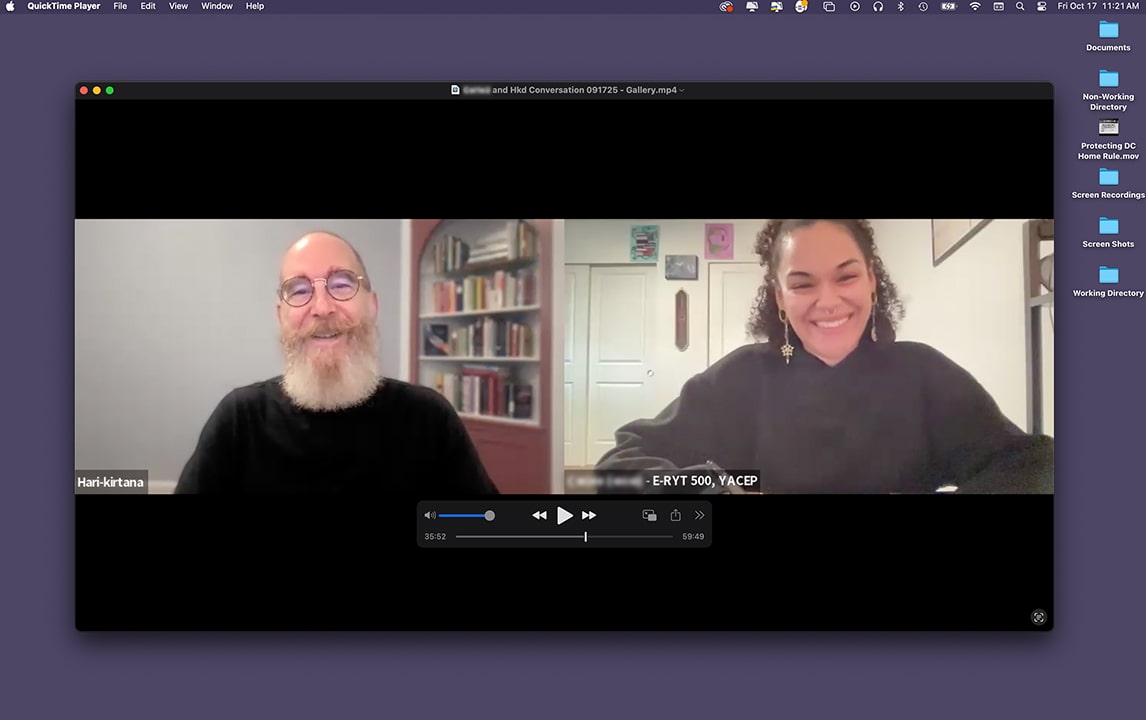This screenshot has width=1146, height=720.
Task: Open the Window menu
Action: coord(217,6)
